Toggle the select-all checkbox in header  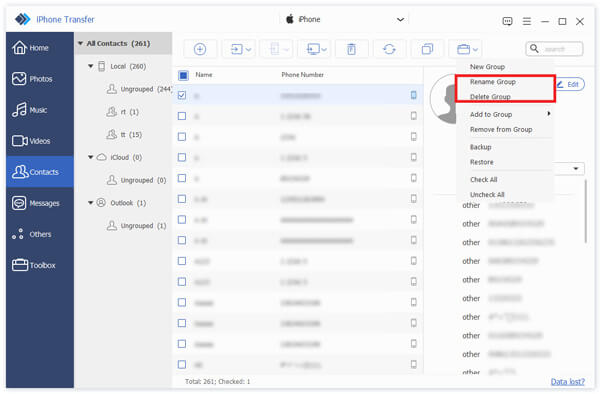point(183,75)
